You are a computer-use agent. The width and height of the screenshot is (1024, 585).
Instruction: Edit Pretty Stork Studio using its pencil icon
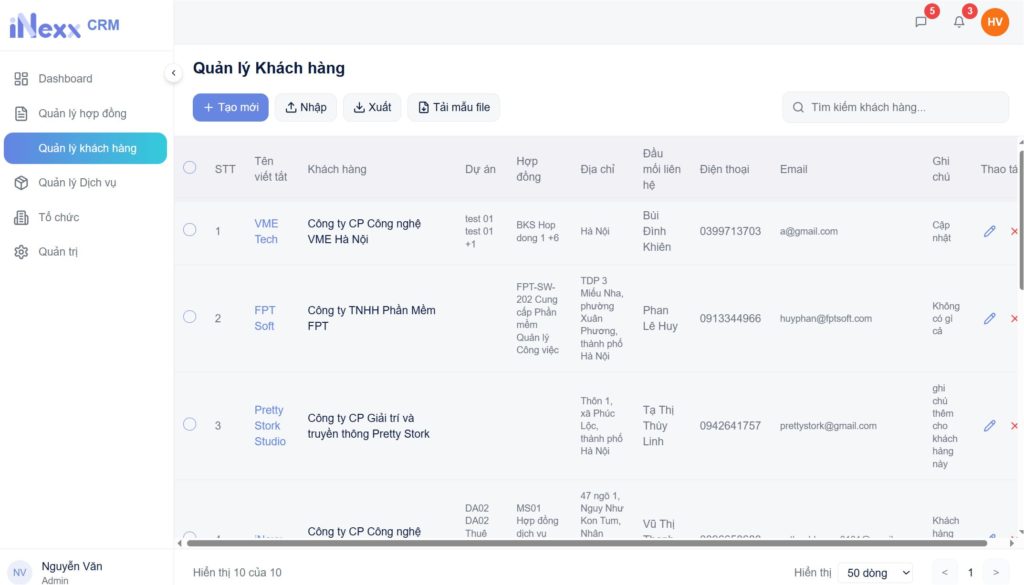989,425
